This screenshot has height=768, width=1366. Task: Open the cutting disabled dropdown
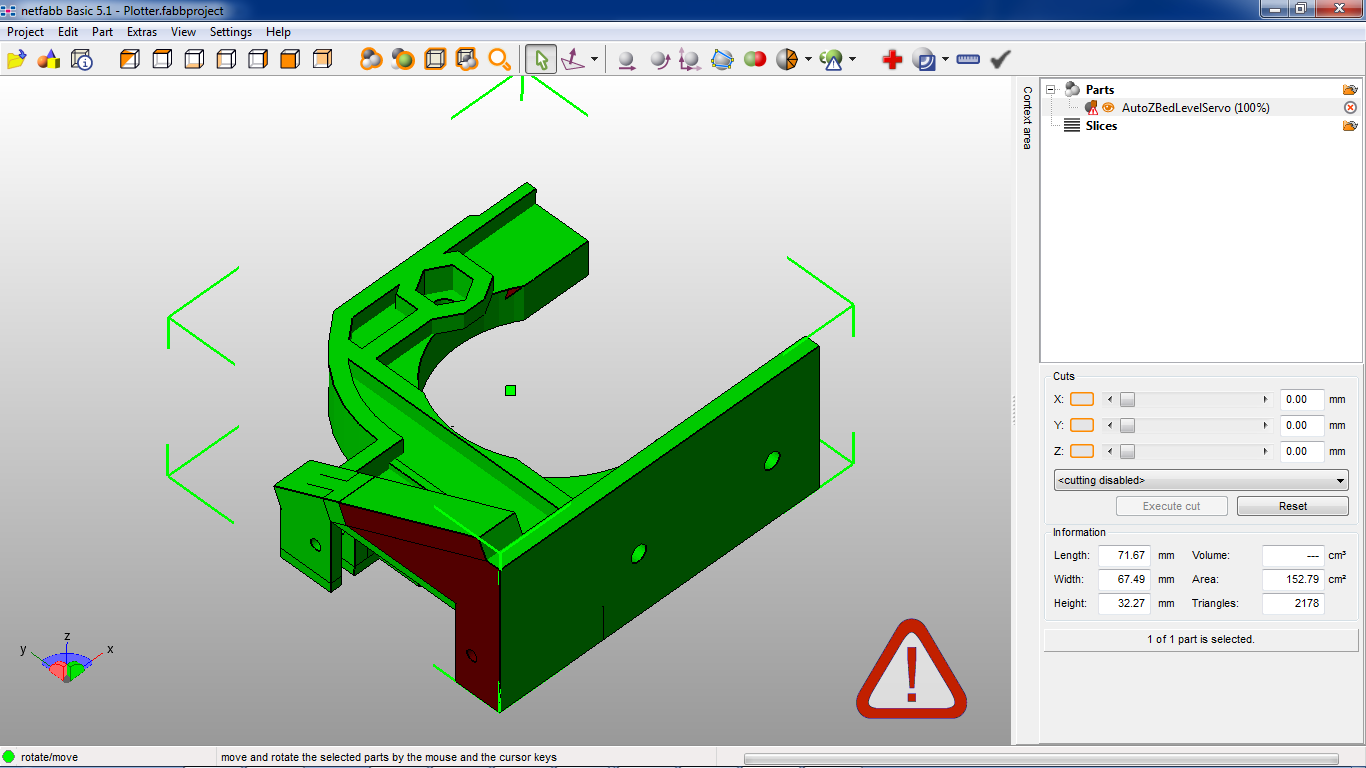1201,480
